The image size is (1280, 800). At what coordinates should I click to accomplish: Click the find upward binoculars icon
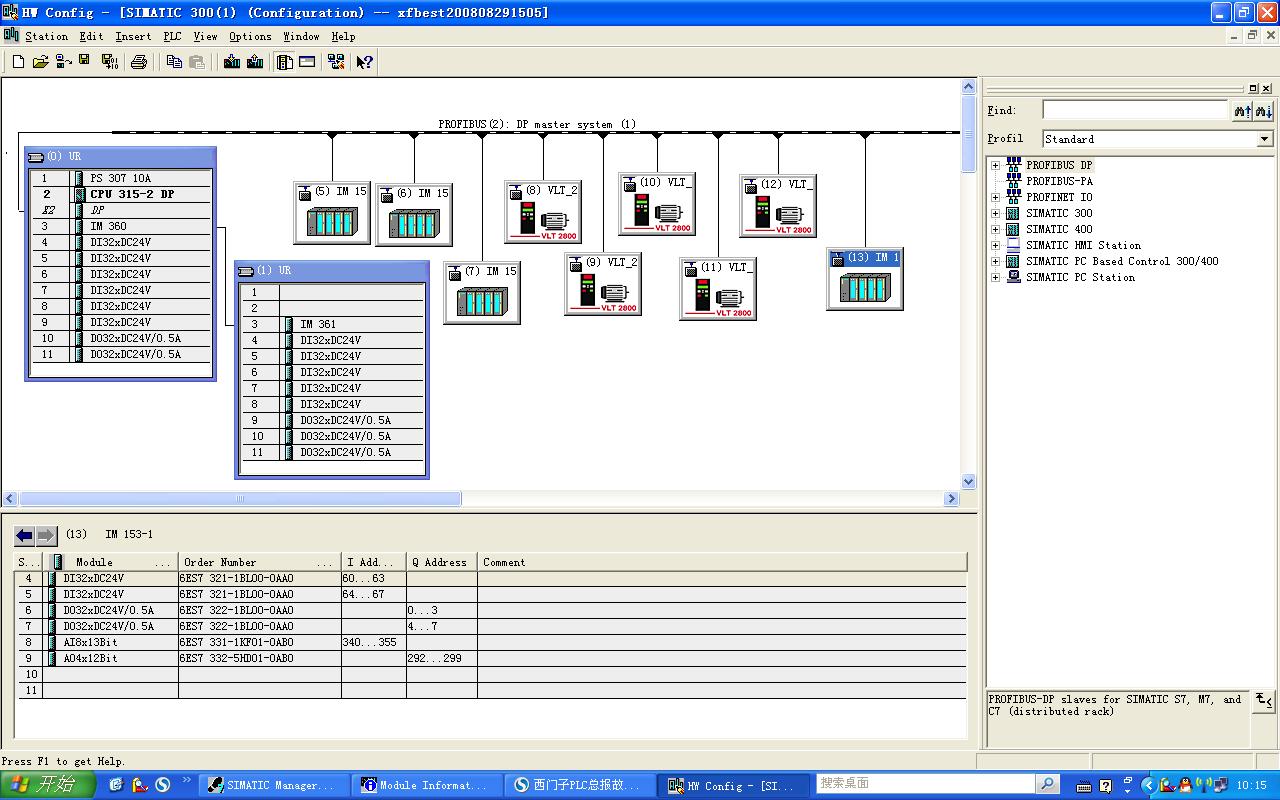pos(1242,111)
